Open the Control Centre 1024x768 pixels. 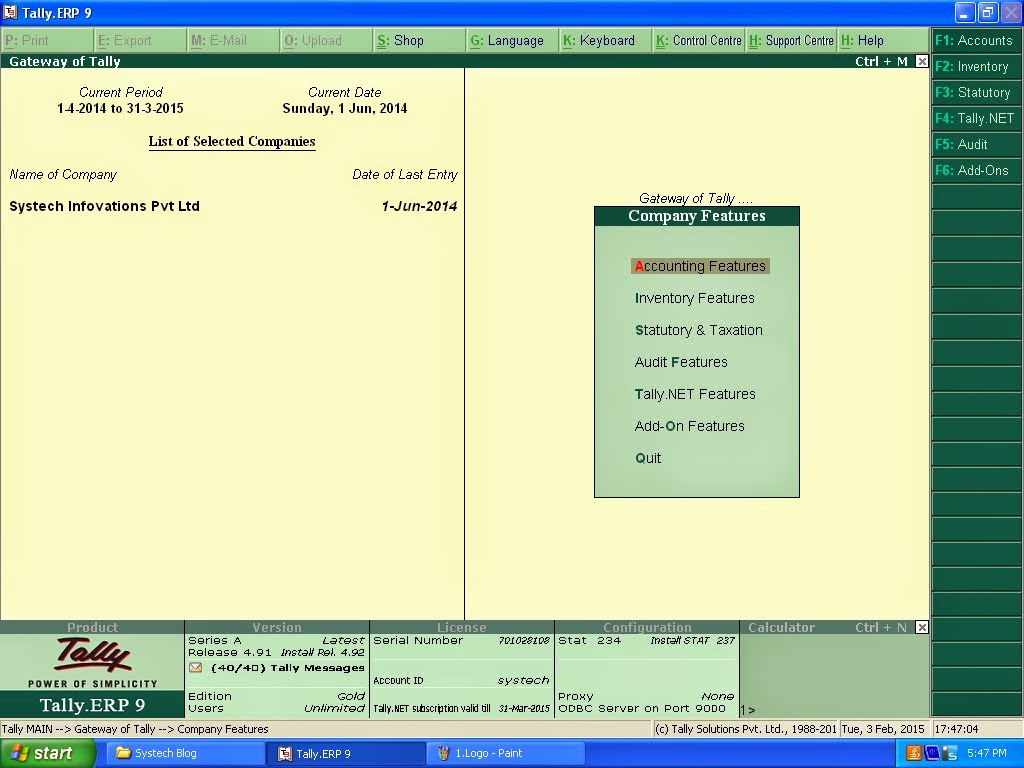(698, 40)
